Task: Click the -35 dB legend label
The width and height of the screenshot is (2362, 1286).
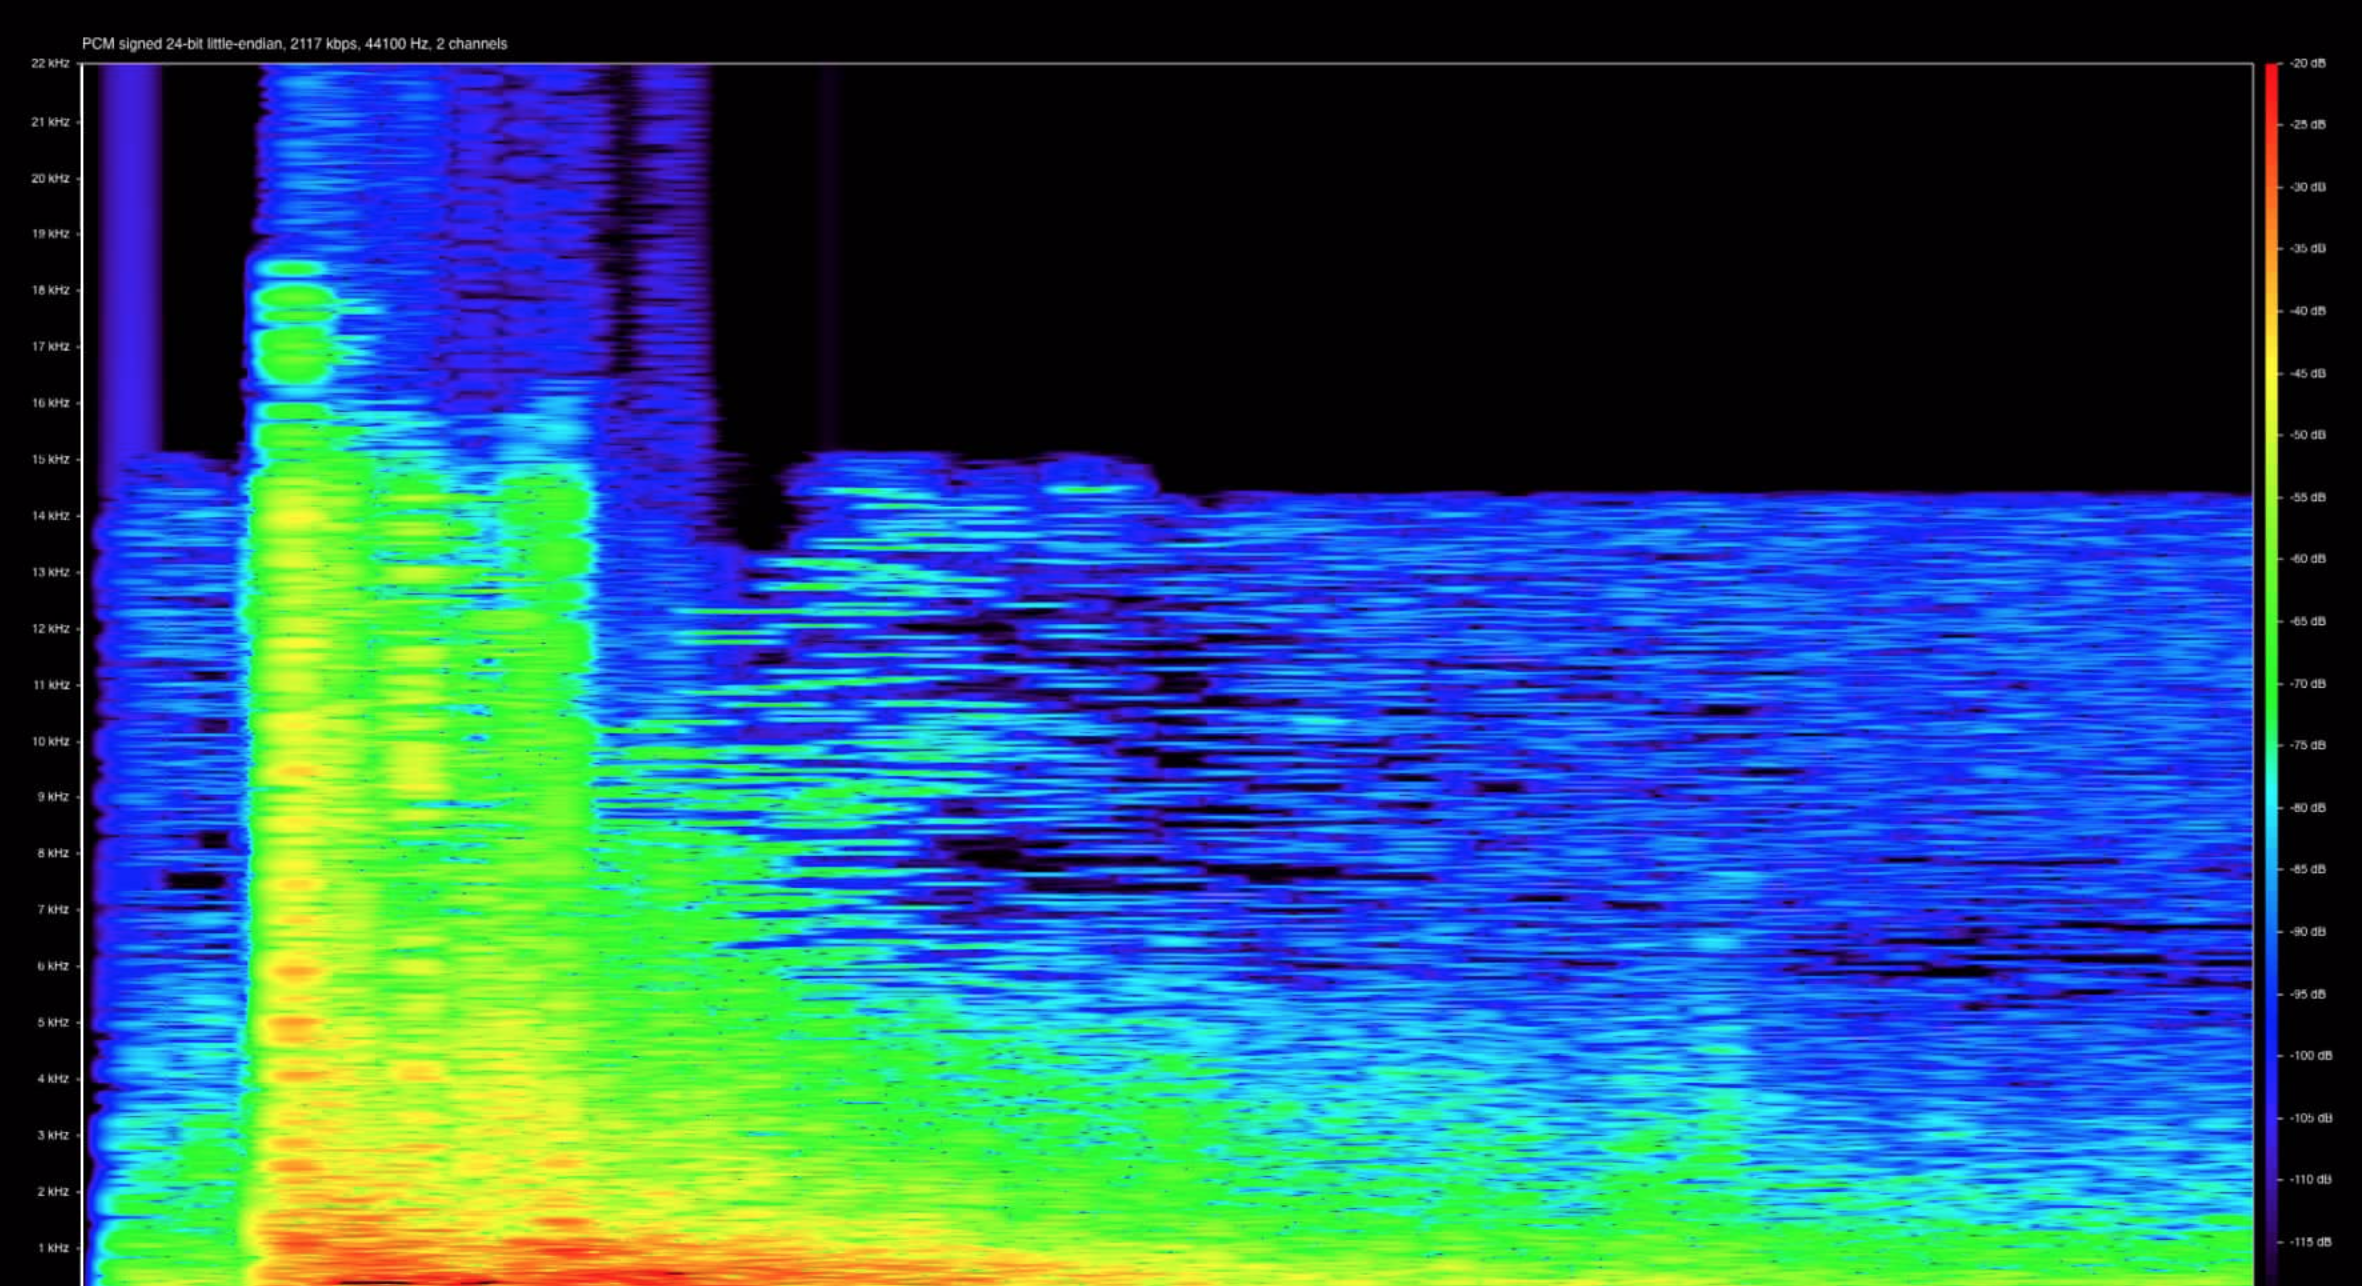Action: coord(2307,248)
